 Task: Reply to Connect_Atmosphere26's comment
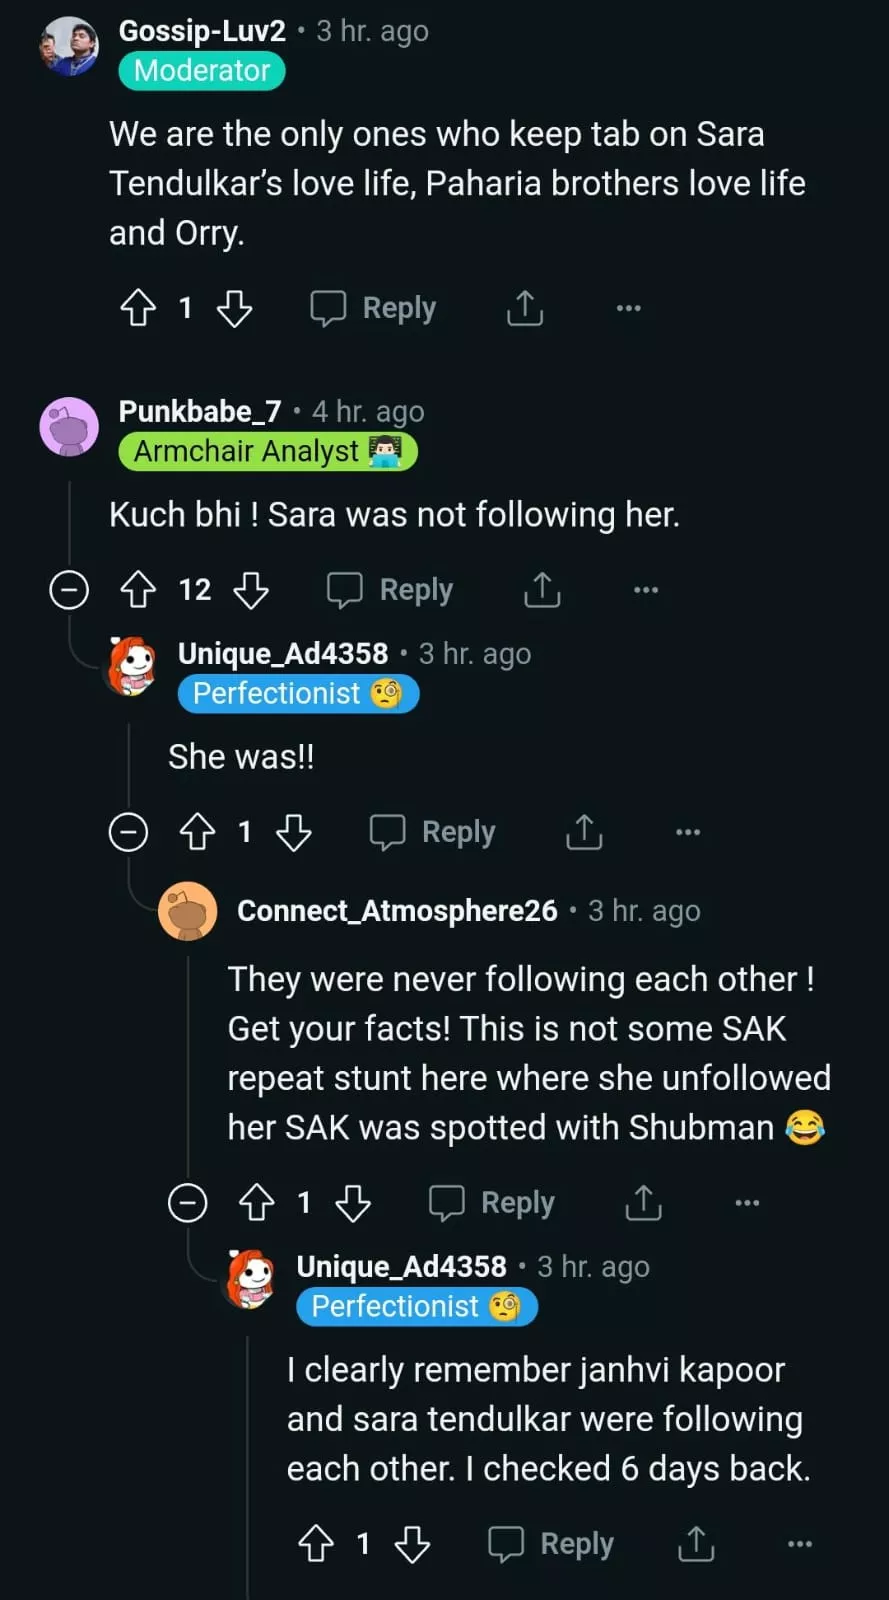[x=492, y=1203]
